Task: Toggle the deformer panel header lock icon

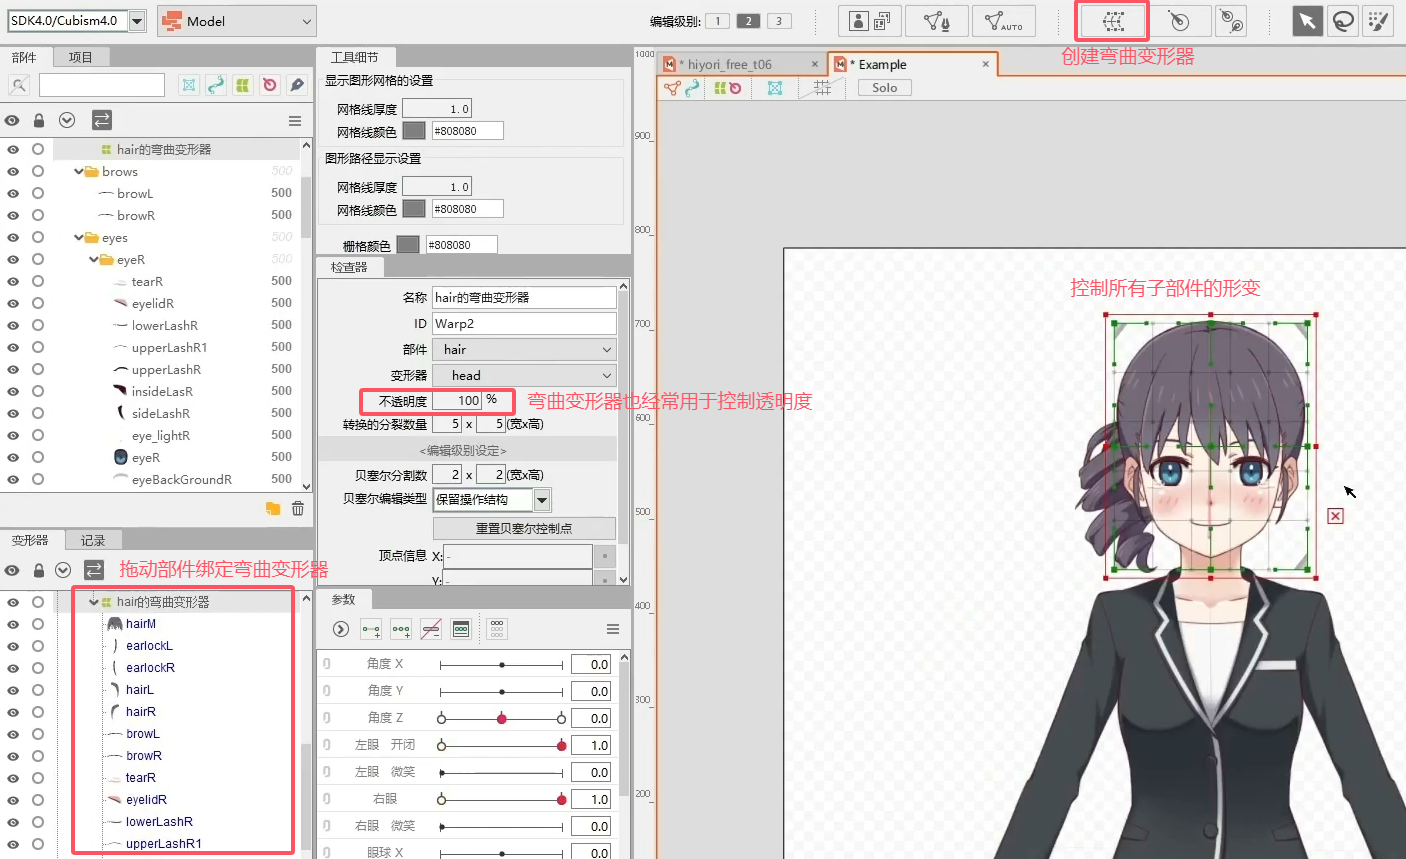Action: [39, 570]
